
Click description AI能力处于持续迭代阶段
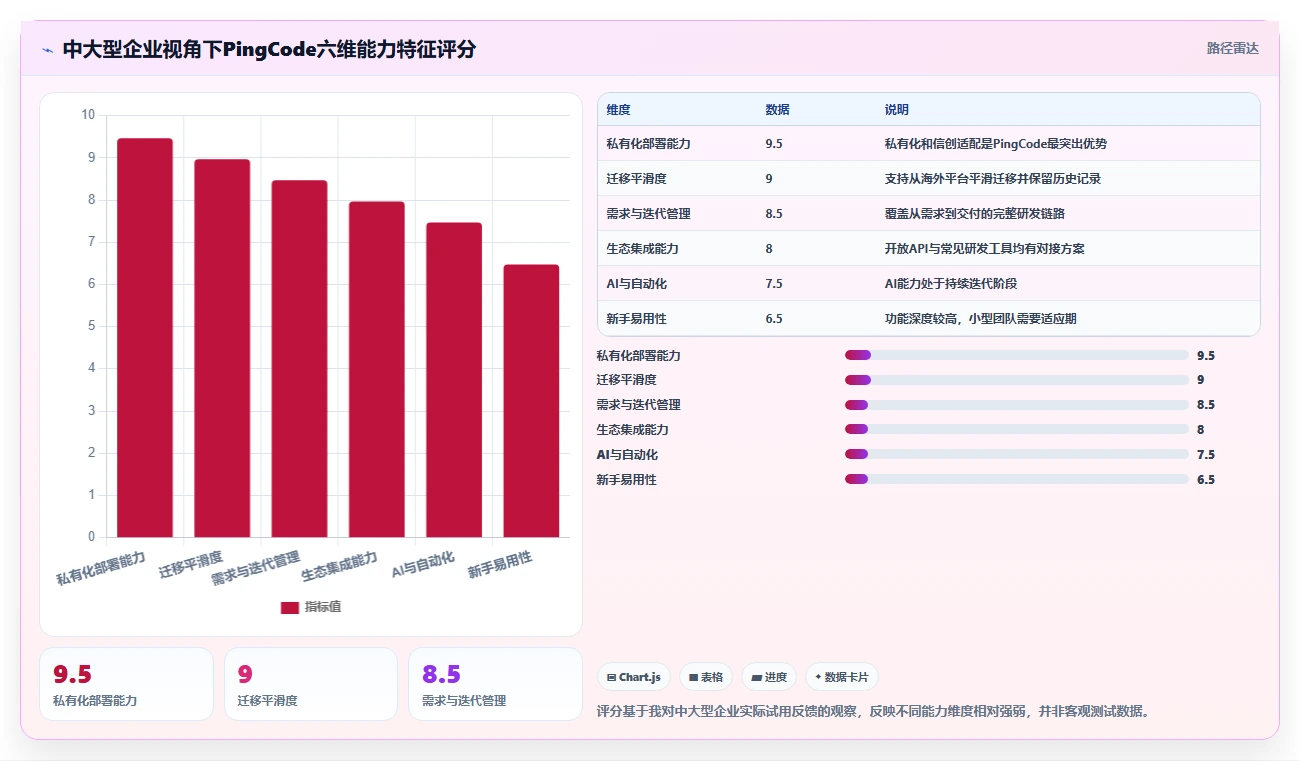951,284
